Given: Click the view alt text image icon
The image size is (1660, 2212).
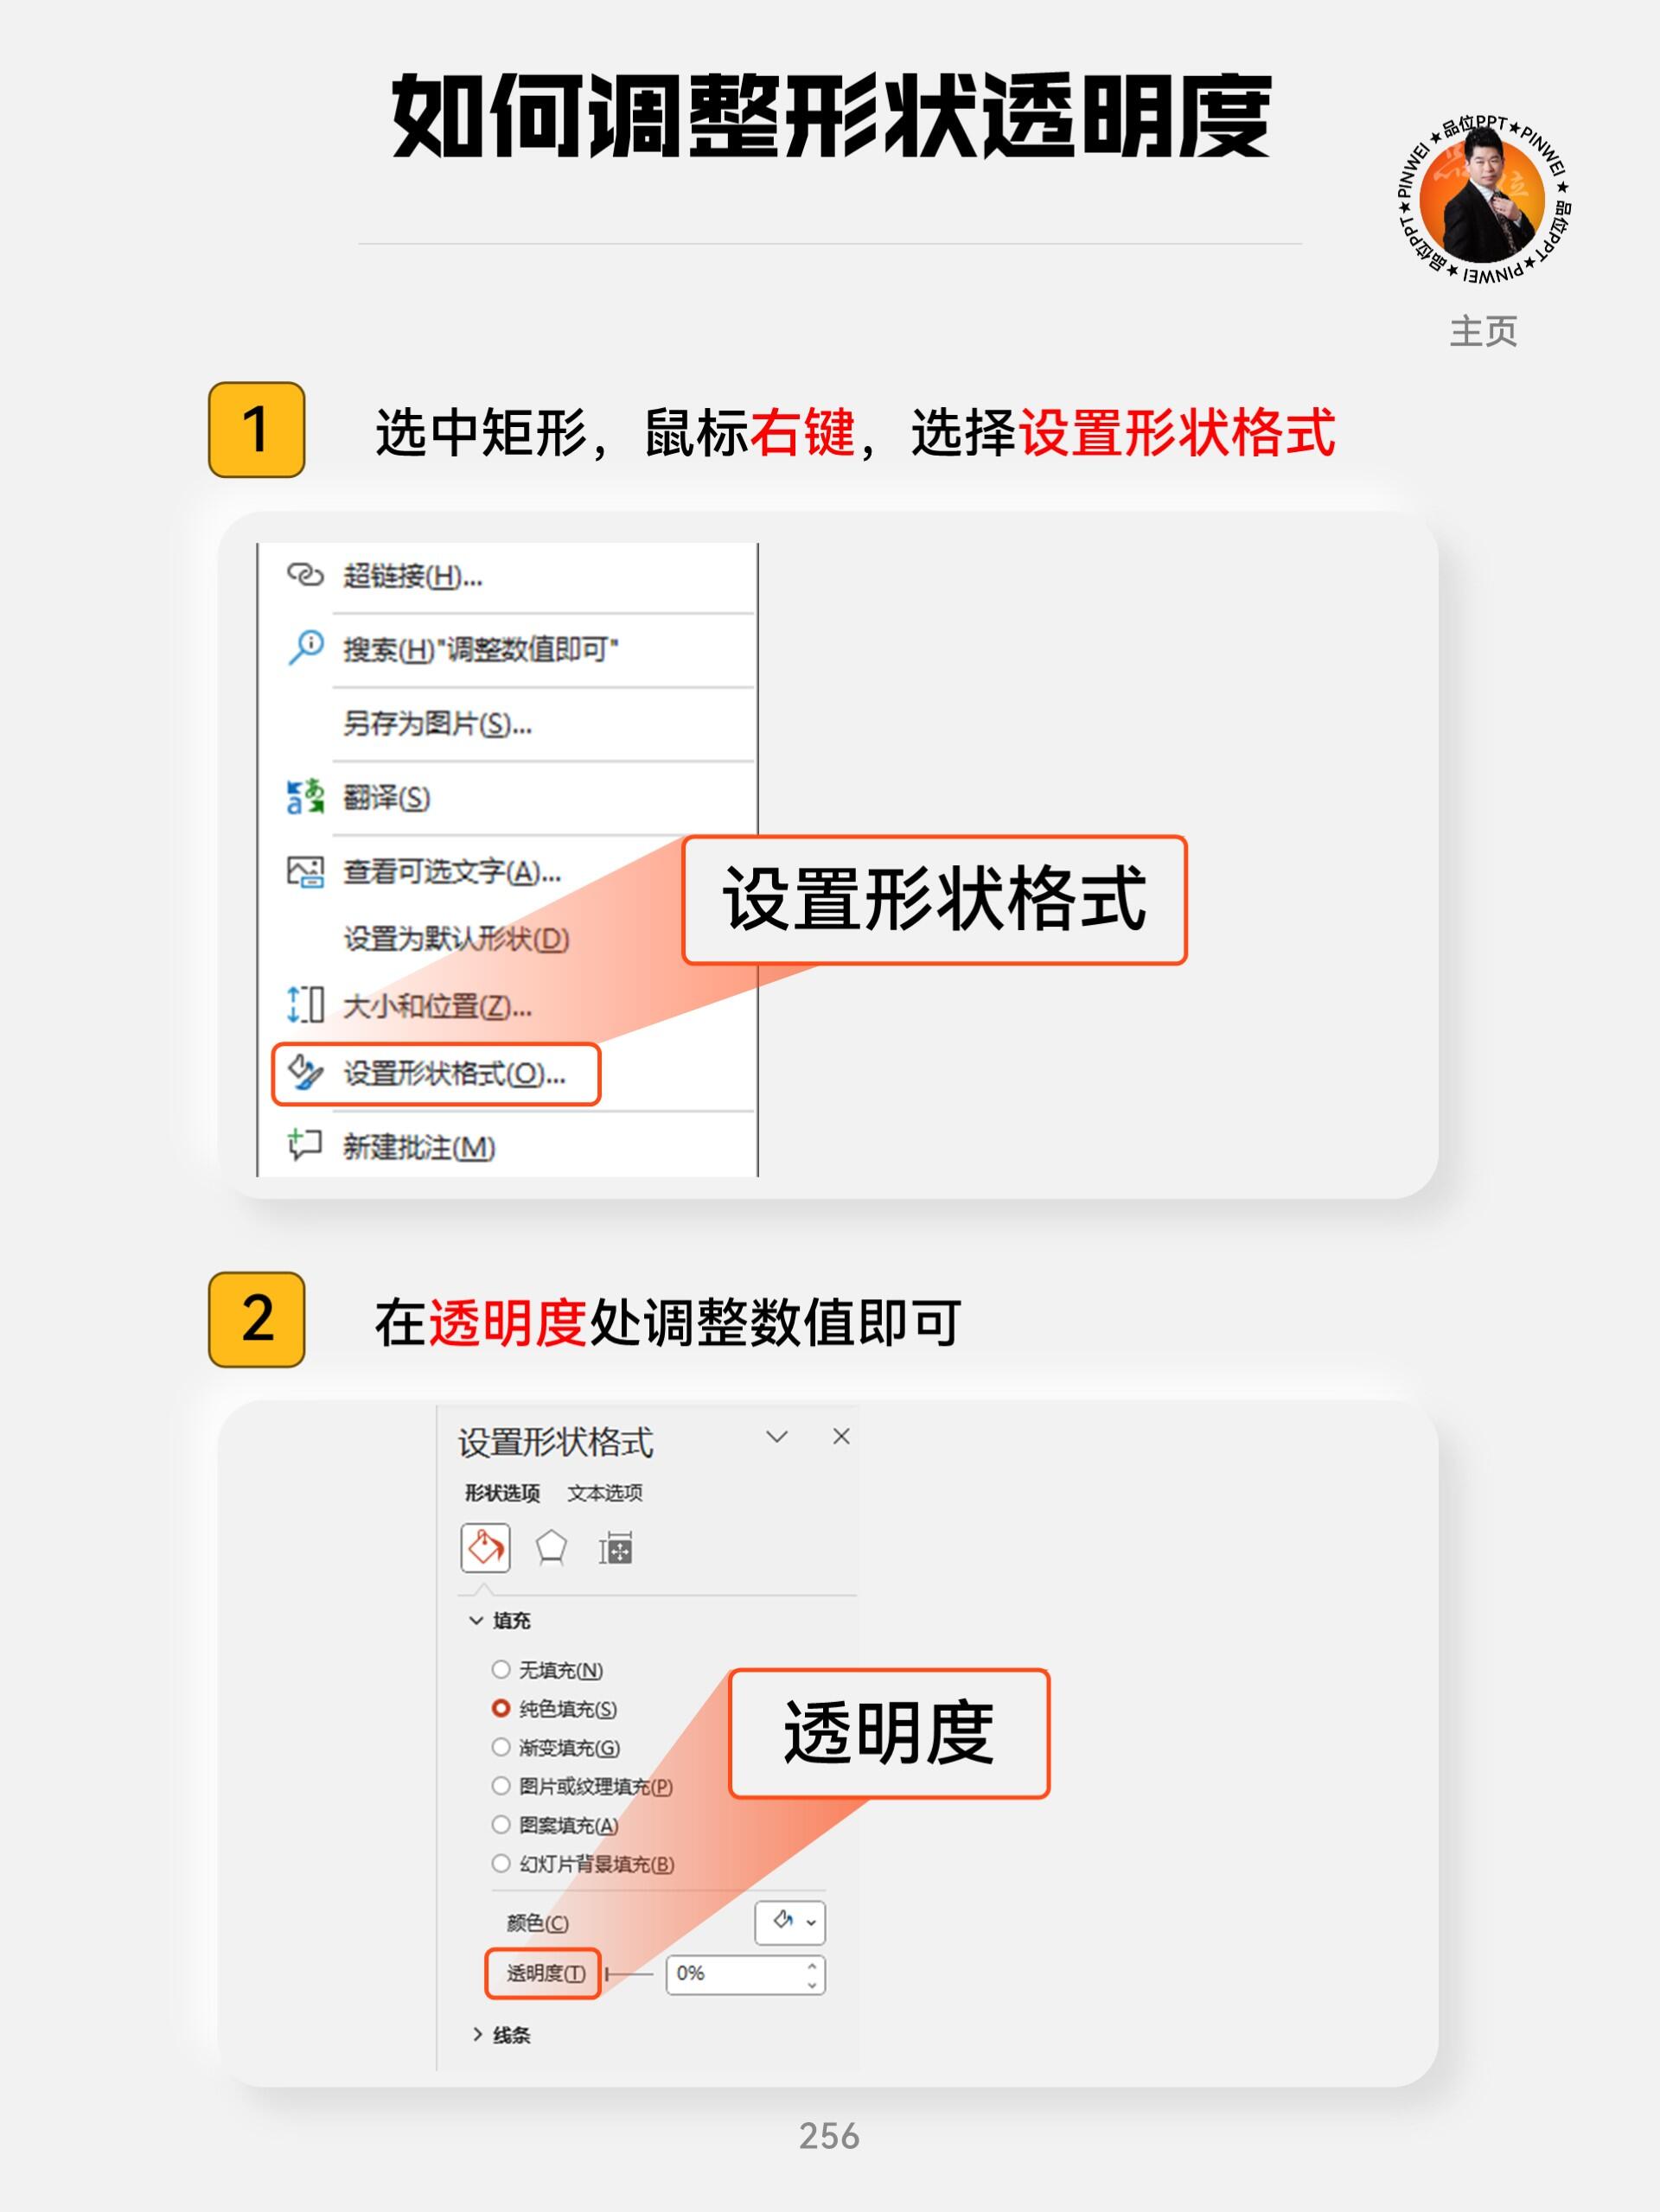Looking at the screenshot, I should click(x=305, y=871).
